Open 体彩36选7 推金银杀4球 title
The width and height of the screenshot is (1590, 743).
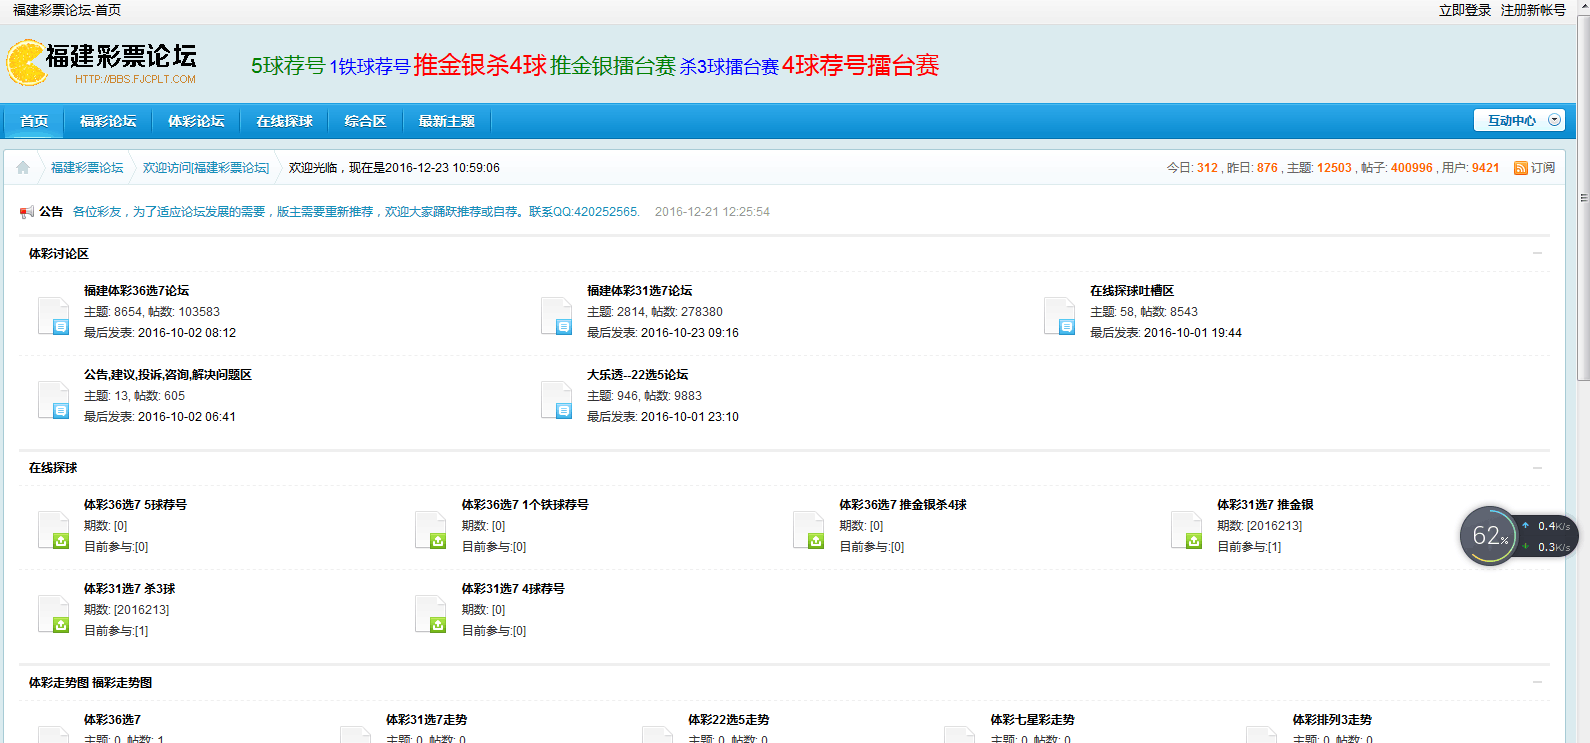coord(903,505)
